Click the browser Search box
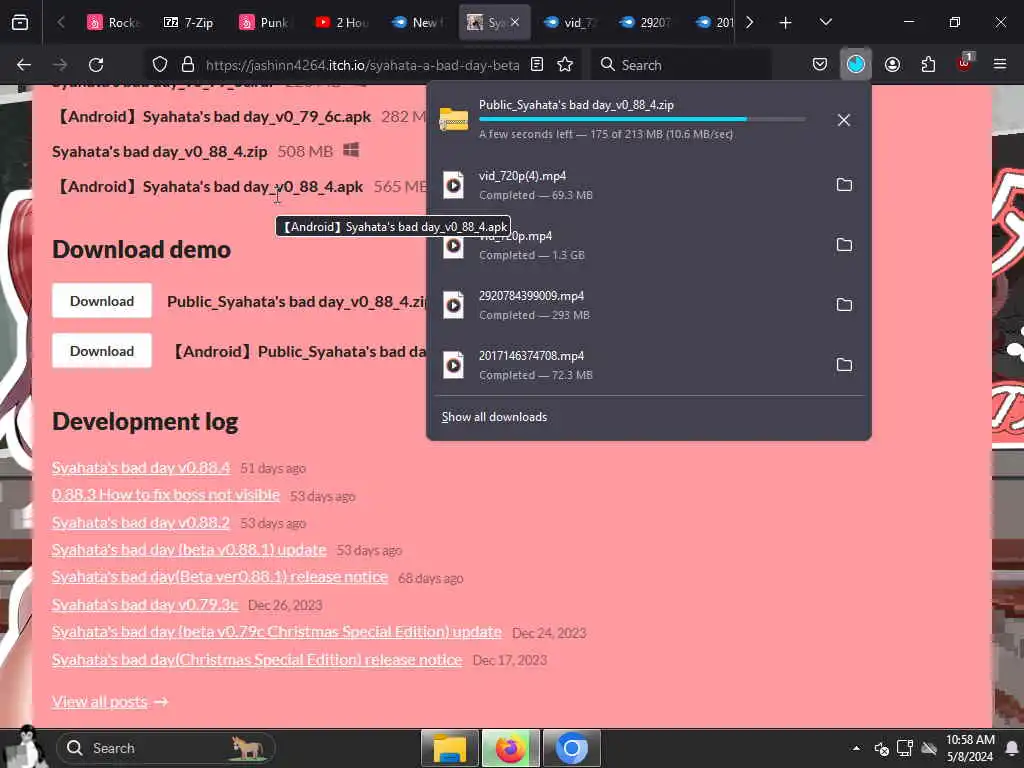The height and width of the screenshot is (768, 1024). [x=680, y=65]
